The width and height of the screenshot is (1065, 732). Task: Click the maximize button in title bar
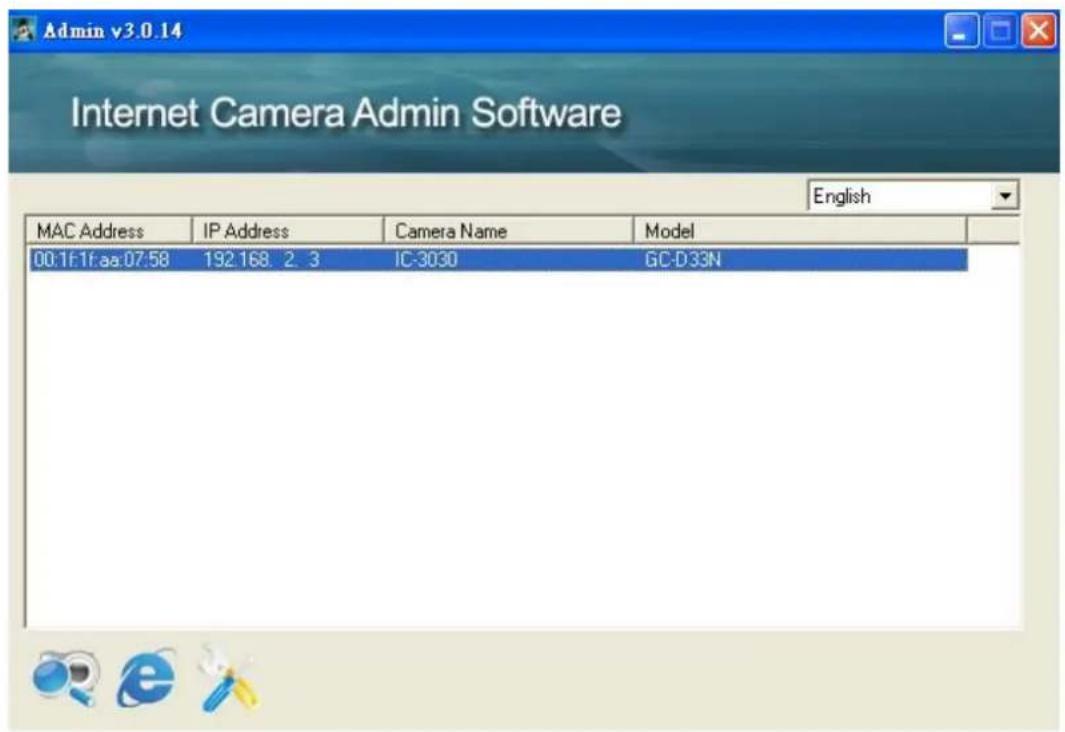coord(1000,31)
